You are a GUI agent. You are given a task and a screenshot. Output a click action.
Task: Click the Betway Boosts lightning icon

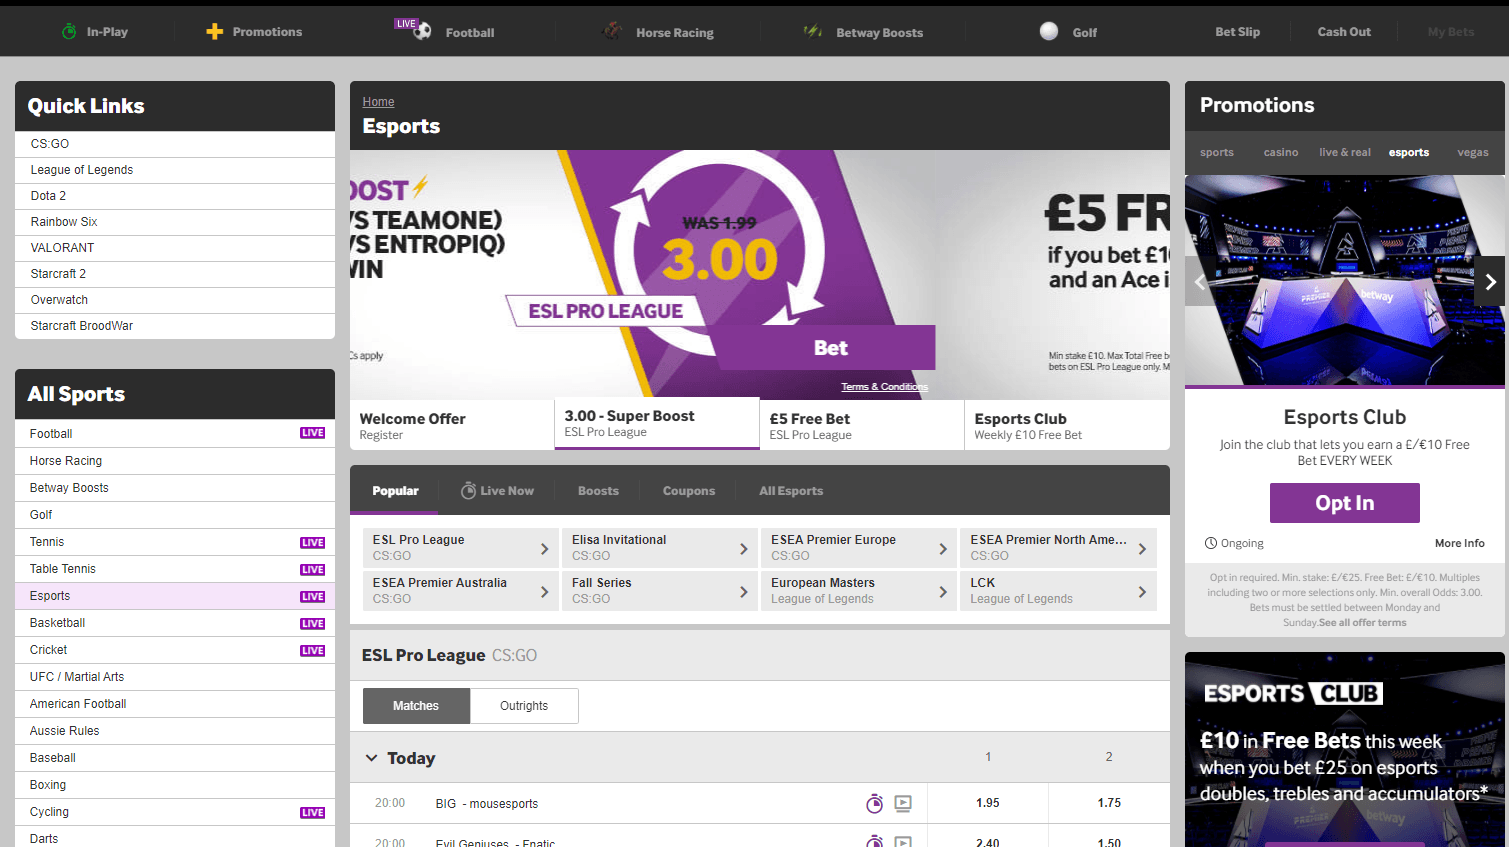point(813,31)
